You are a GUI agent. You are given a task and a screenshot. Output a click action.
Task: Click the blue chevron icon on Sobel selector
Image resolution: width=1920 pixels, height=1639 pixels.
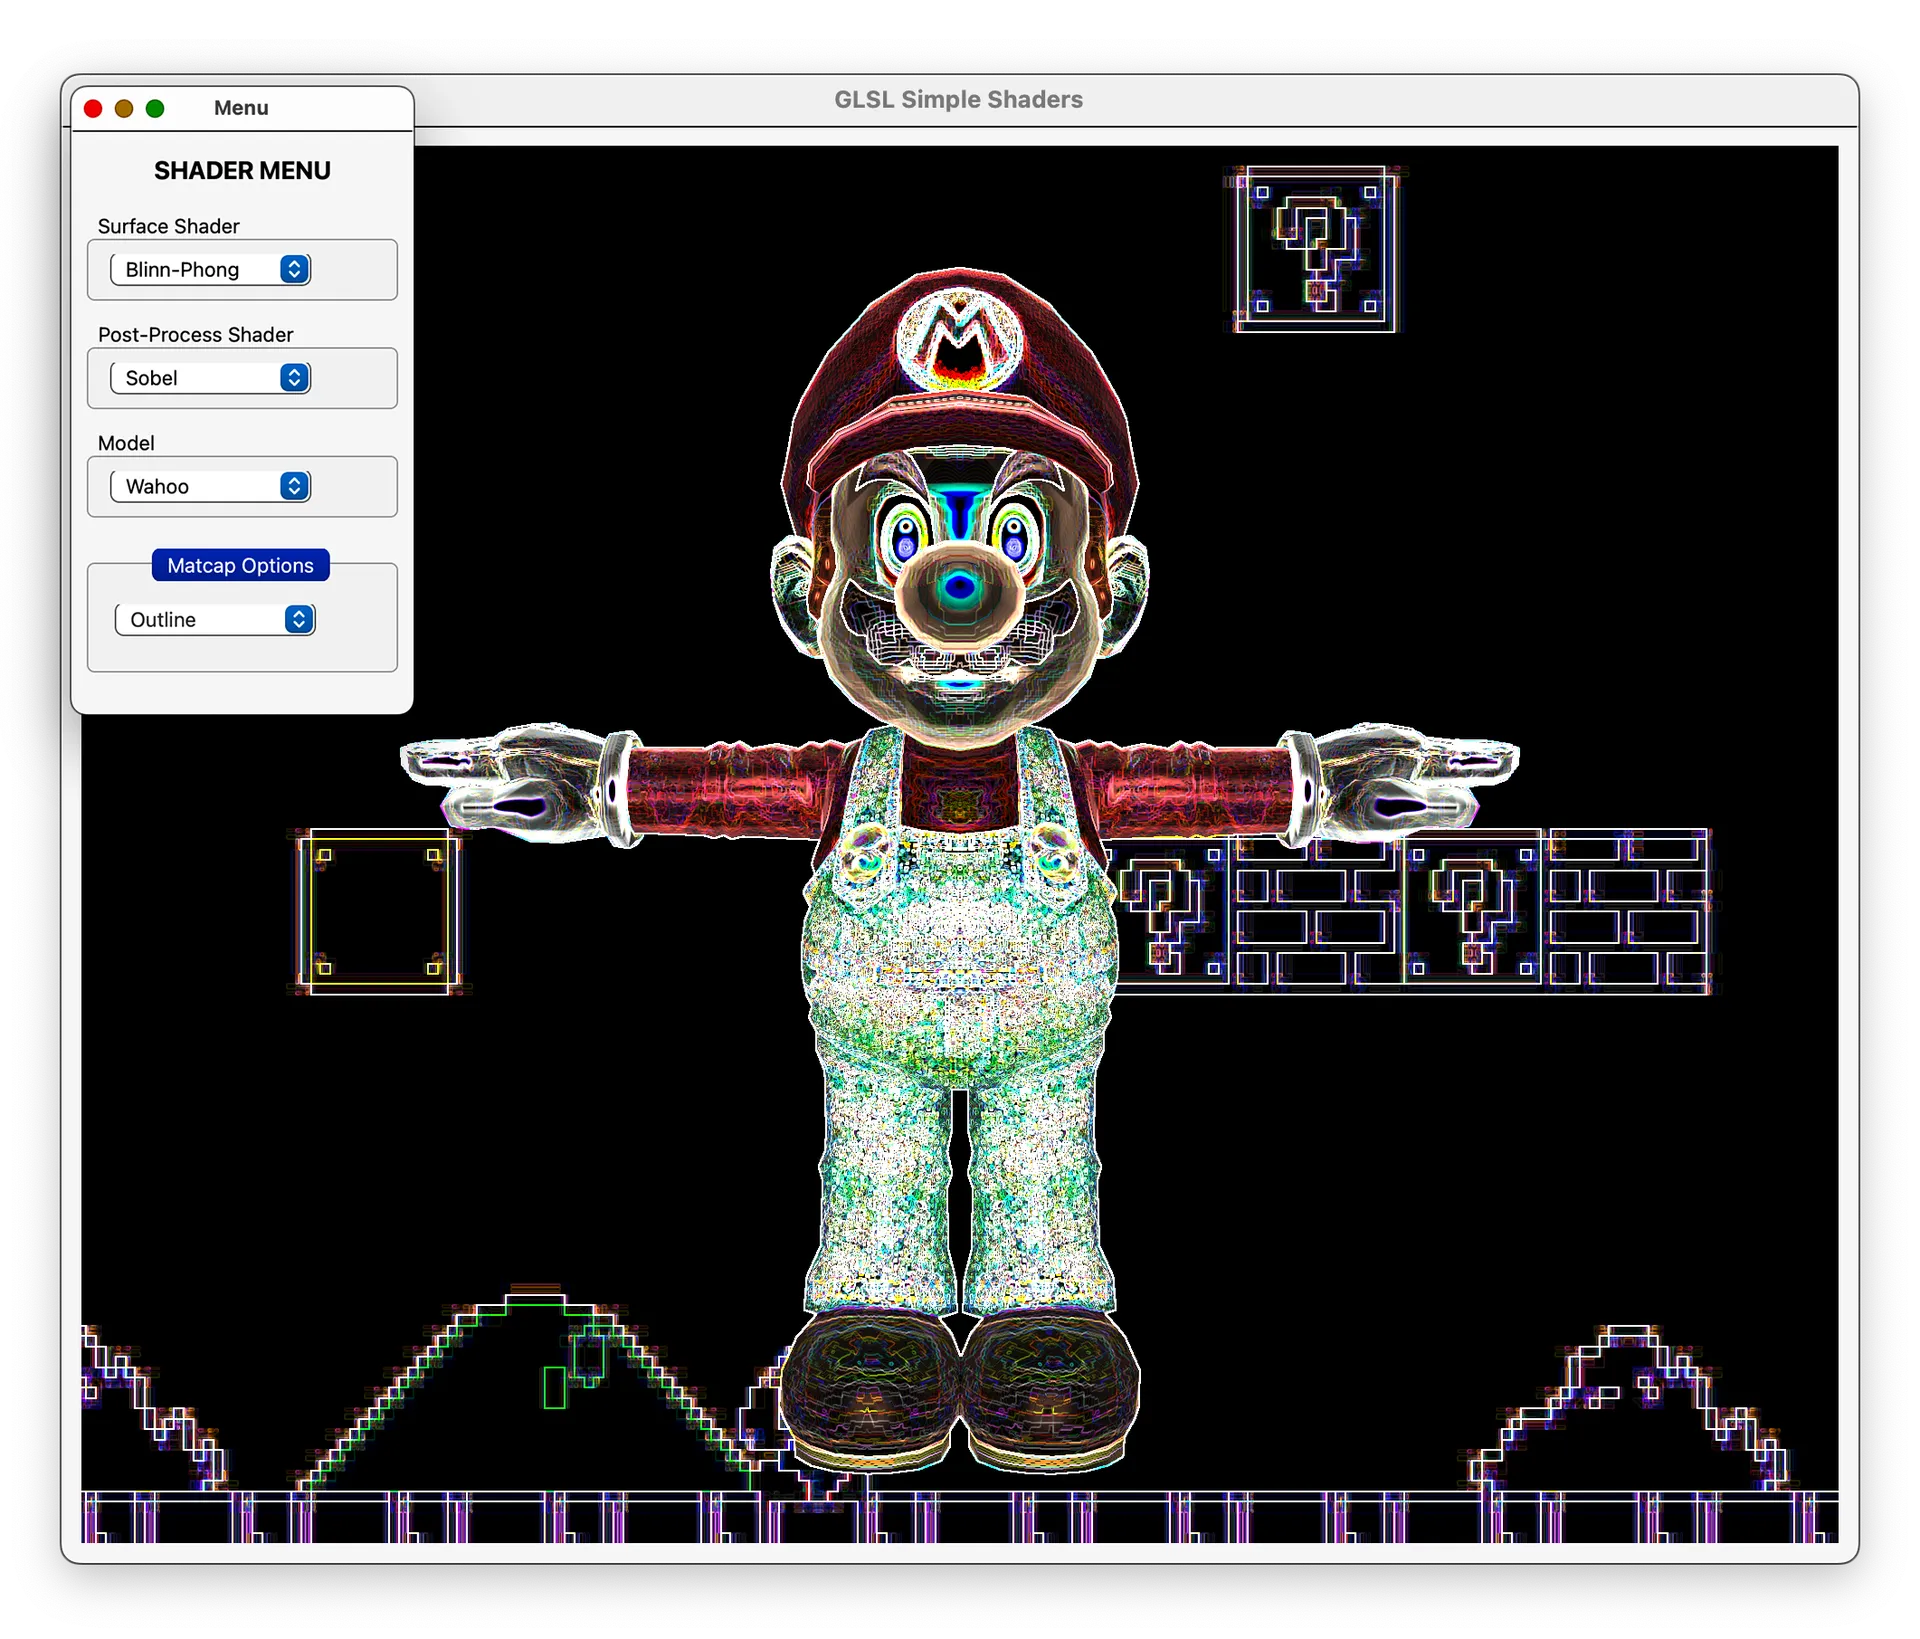[x=294, y=378]
